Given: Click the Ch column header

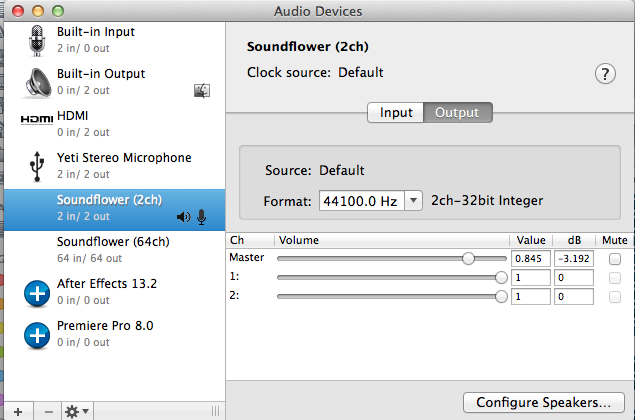Looking at the screenshot, I should 250,240.
